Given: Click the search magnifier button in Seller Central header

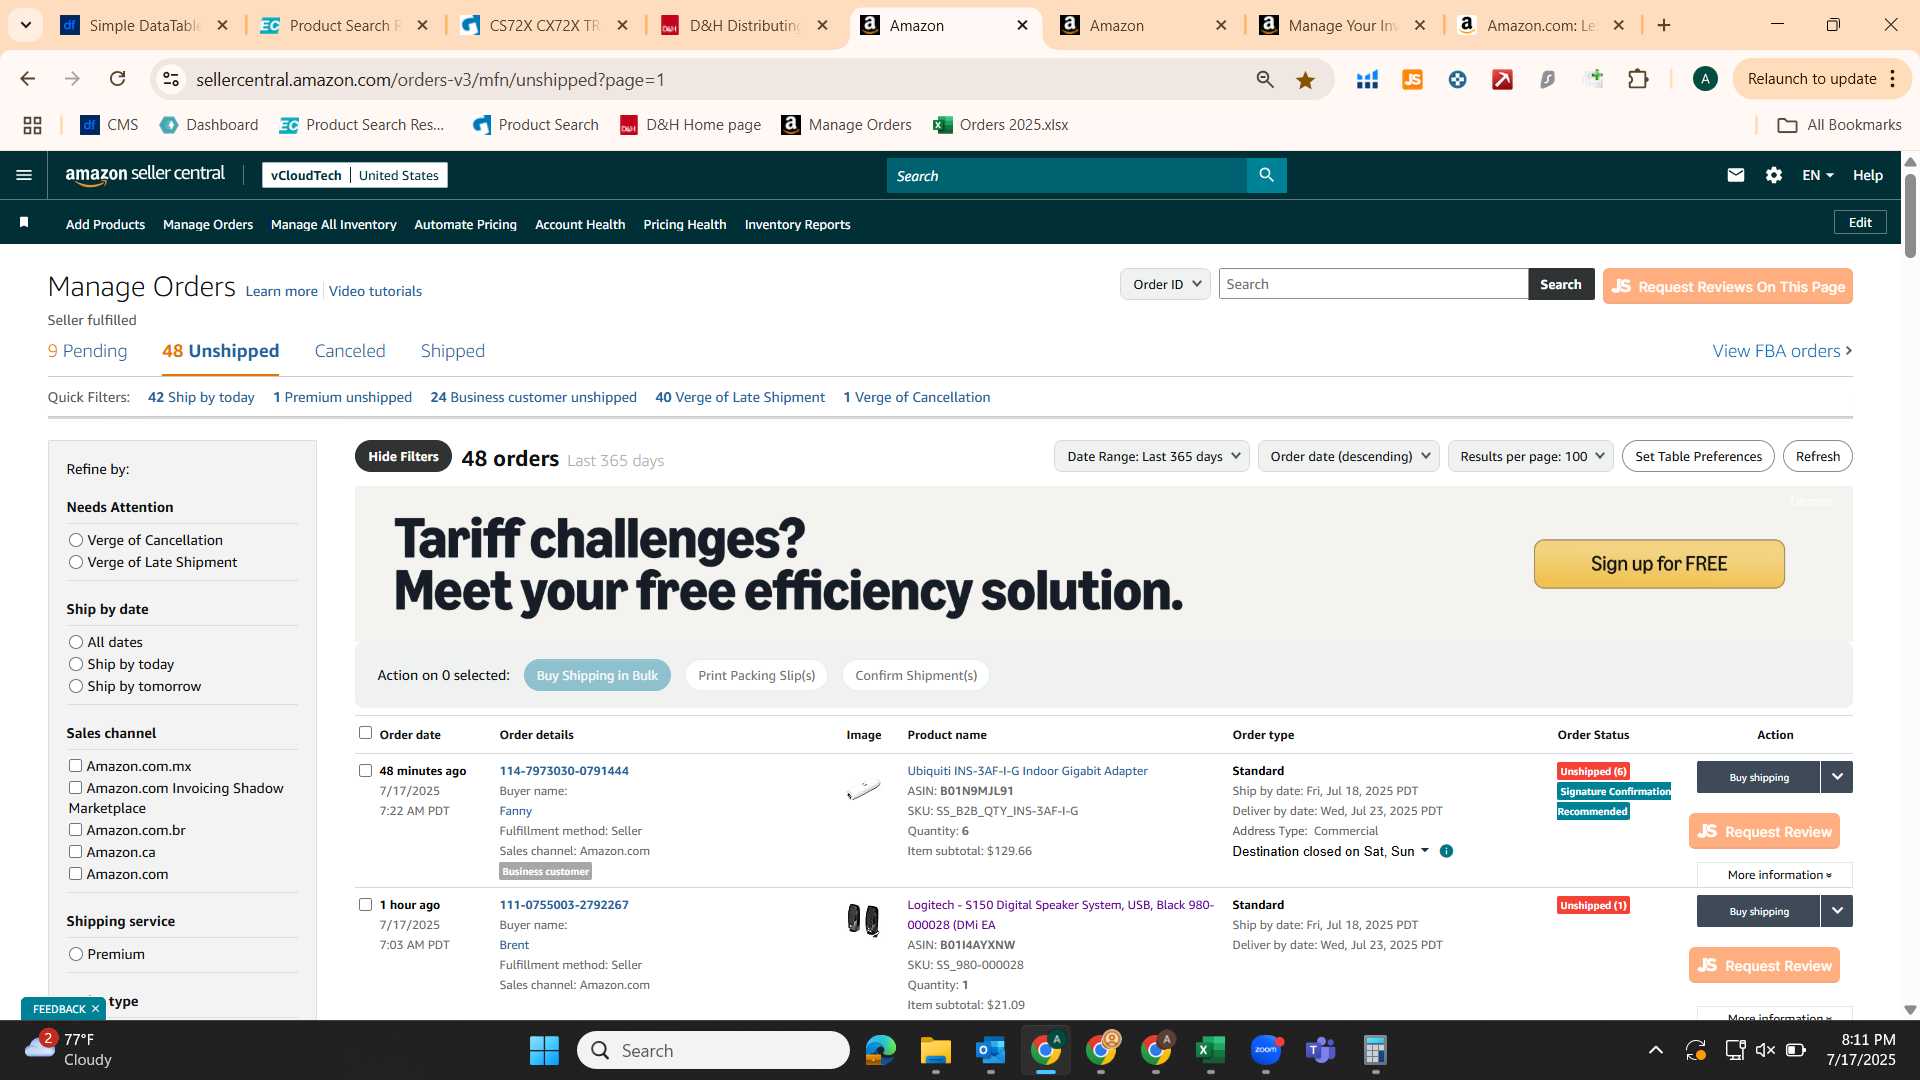Looking at the screenshot, I should pyautogui.click(x=1266, y=175).
